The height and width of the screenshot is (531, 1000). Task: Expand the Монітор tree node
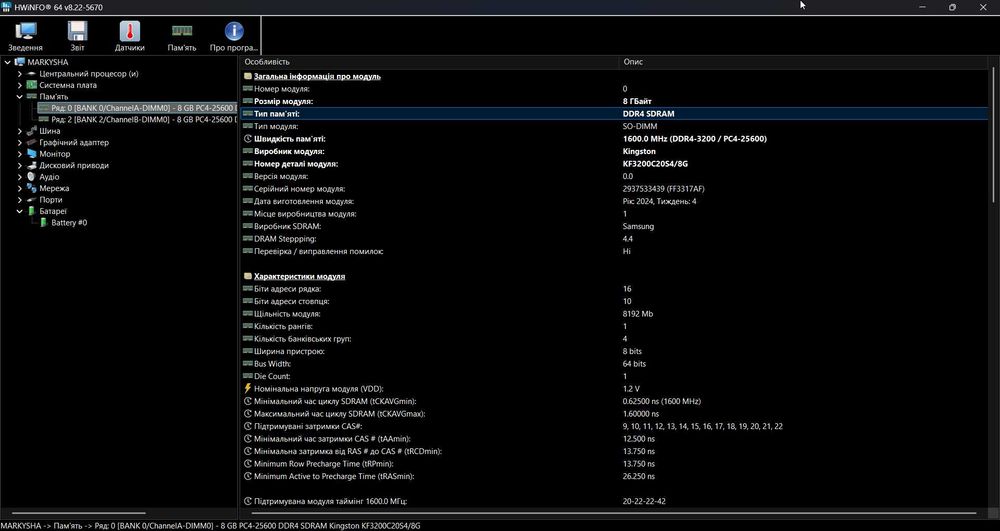(x=19, y=154)
